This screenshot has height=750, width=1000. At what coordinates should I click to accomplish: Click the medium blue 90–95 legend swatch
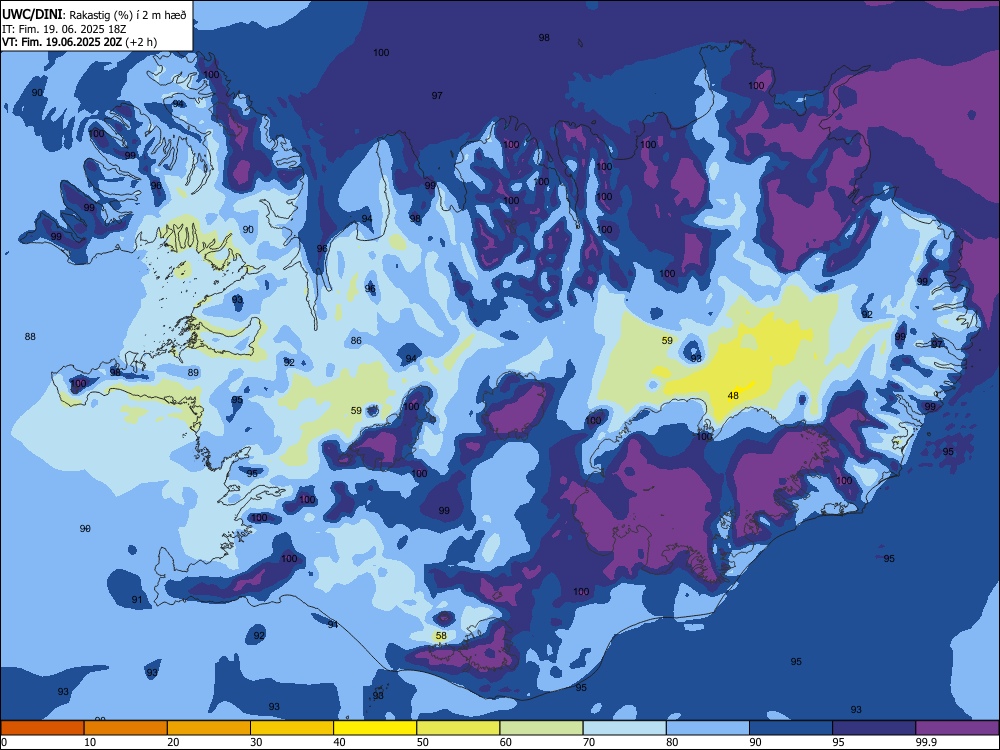(x=791, y=728)
